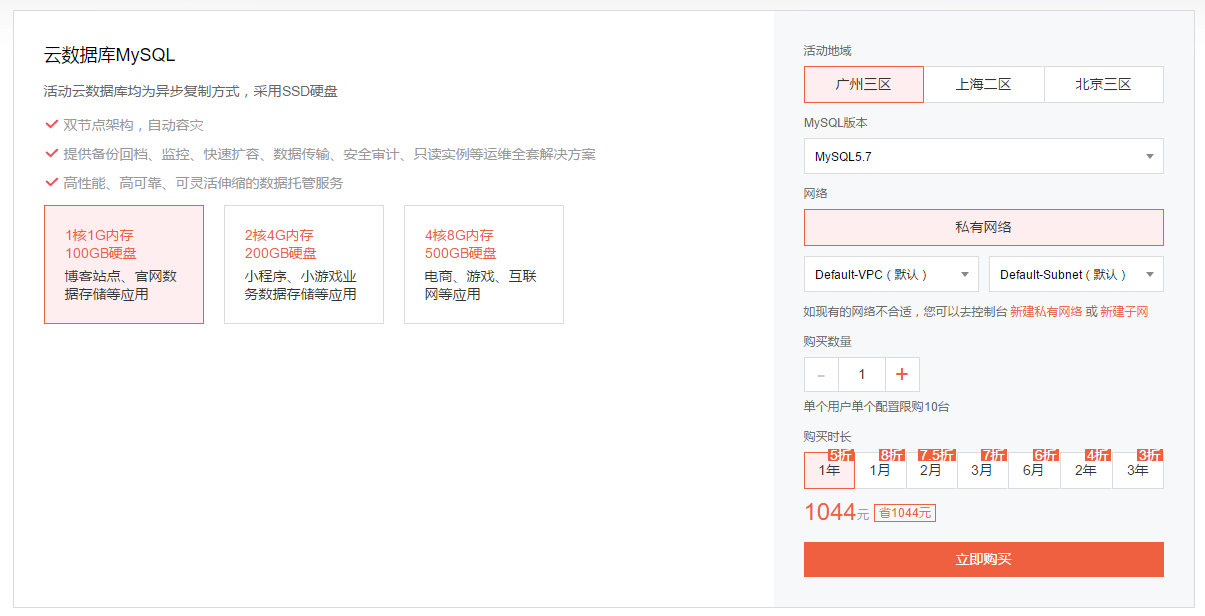The width and height of the screenshot is (1205, 616).
Task: Click the plus icon to increase quantity
Action: (x=901, y=374)
